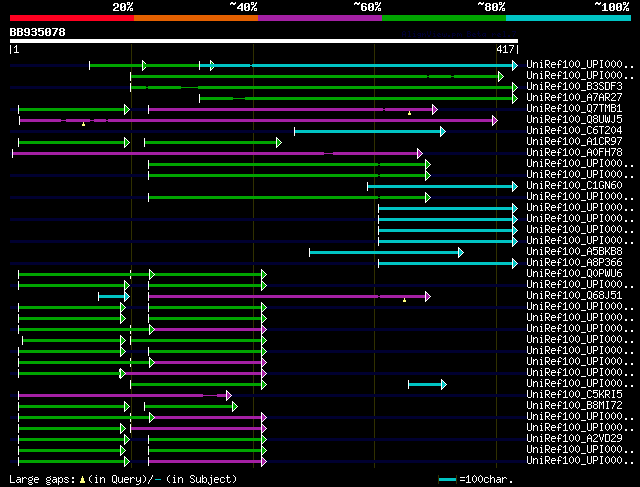This screenshot has height=487, width=640.
Task: Click the orange ~40% identity legend segment
Action: pos(196,18)
